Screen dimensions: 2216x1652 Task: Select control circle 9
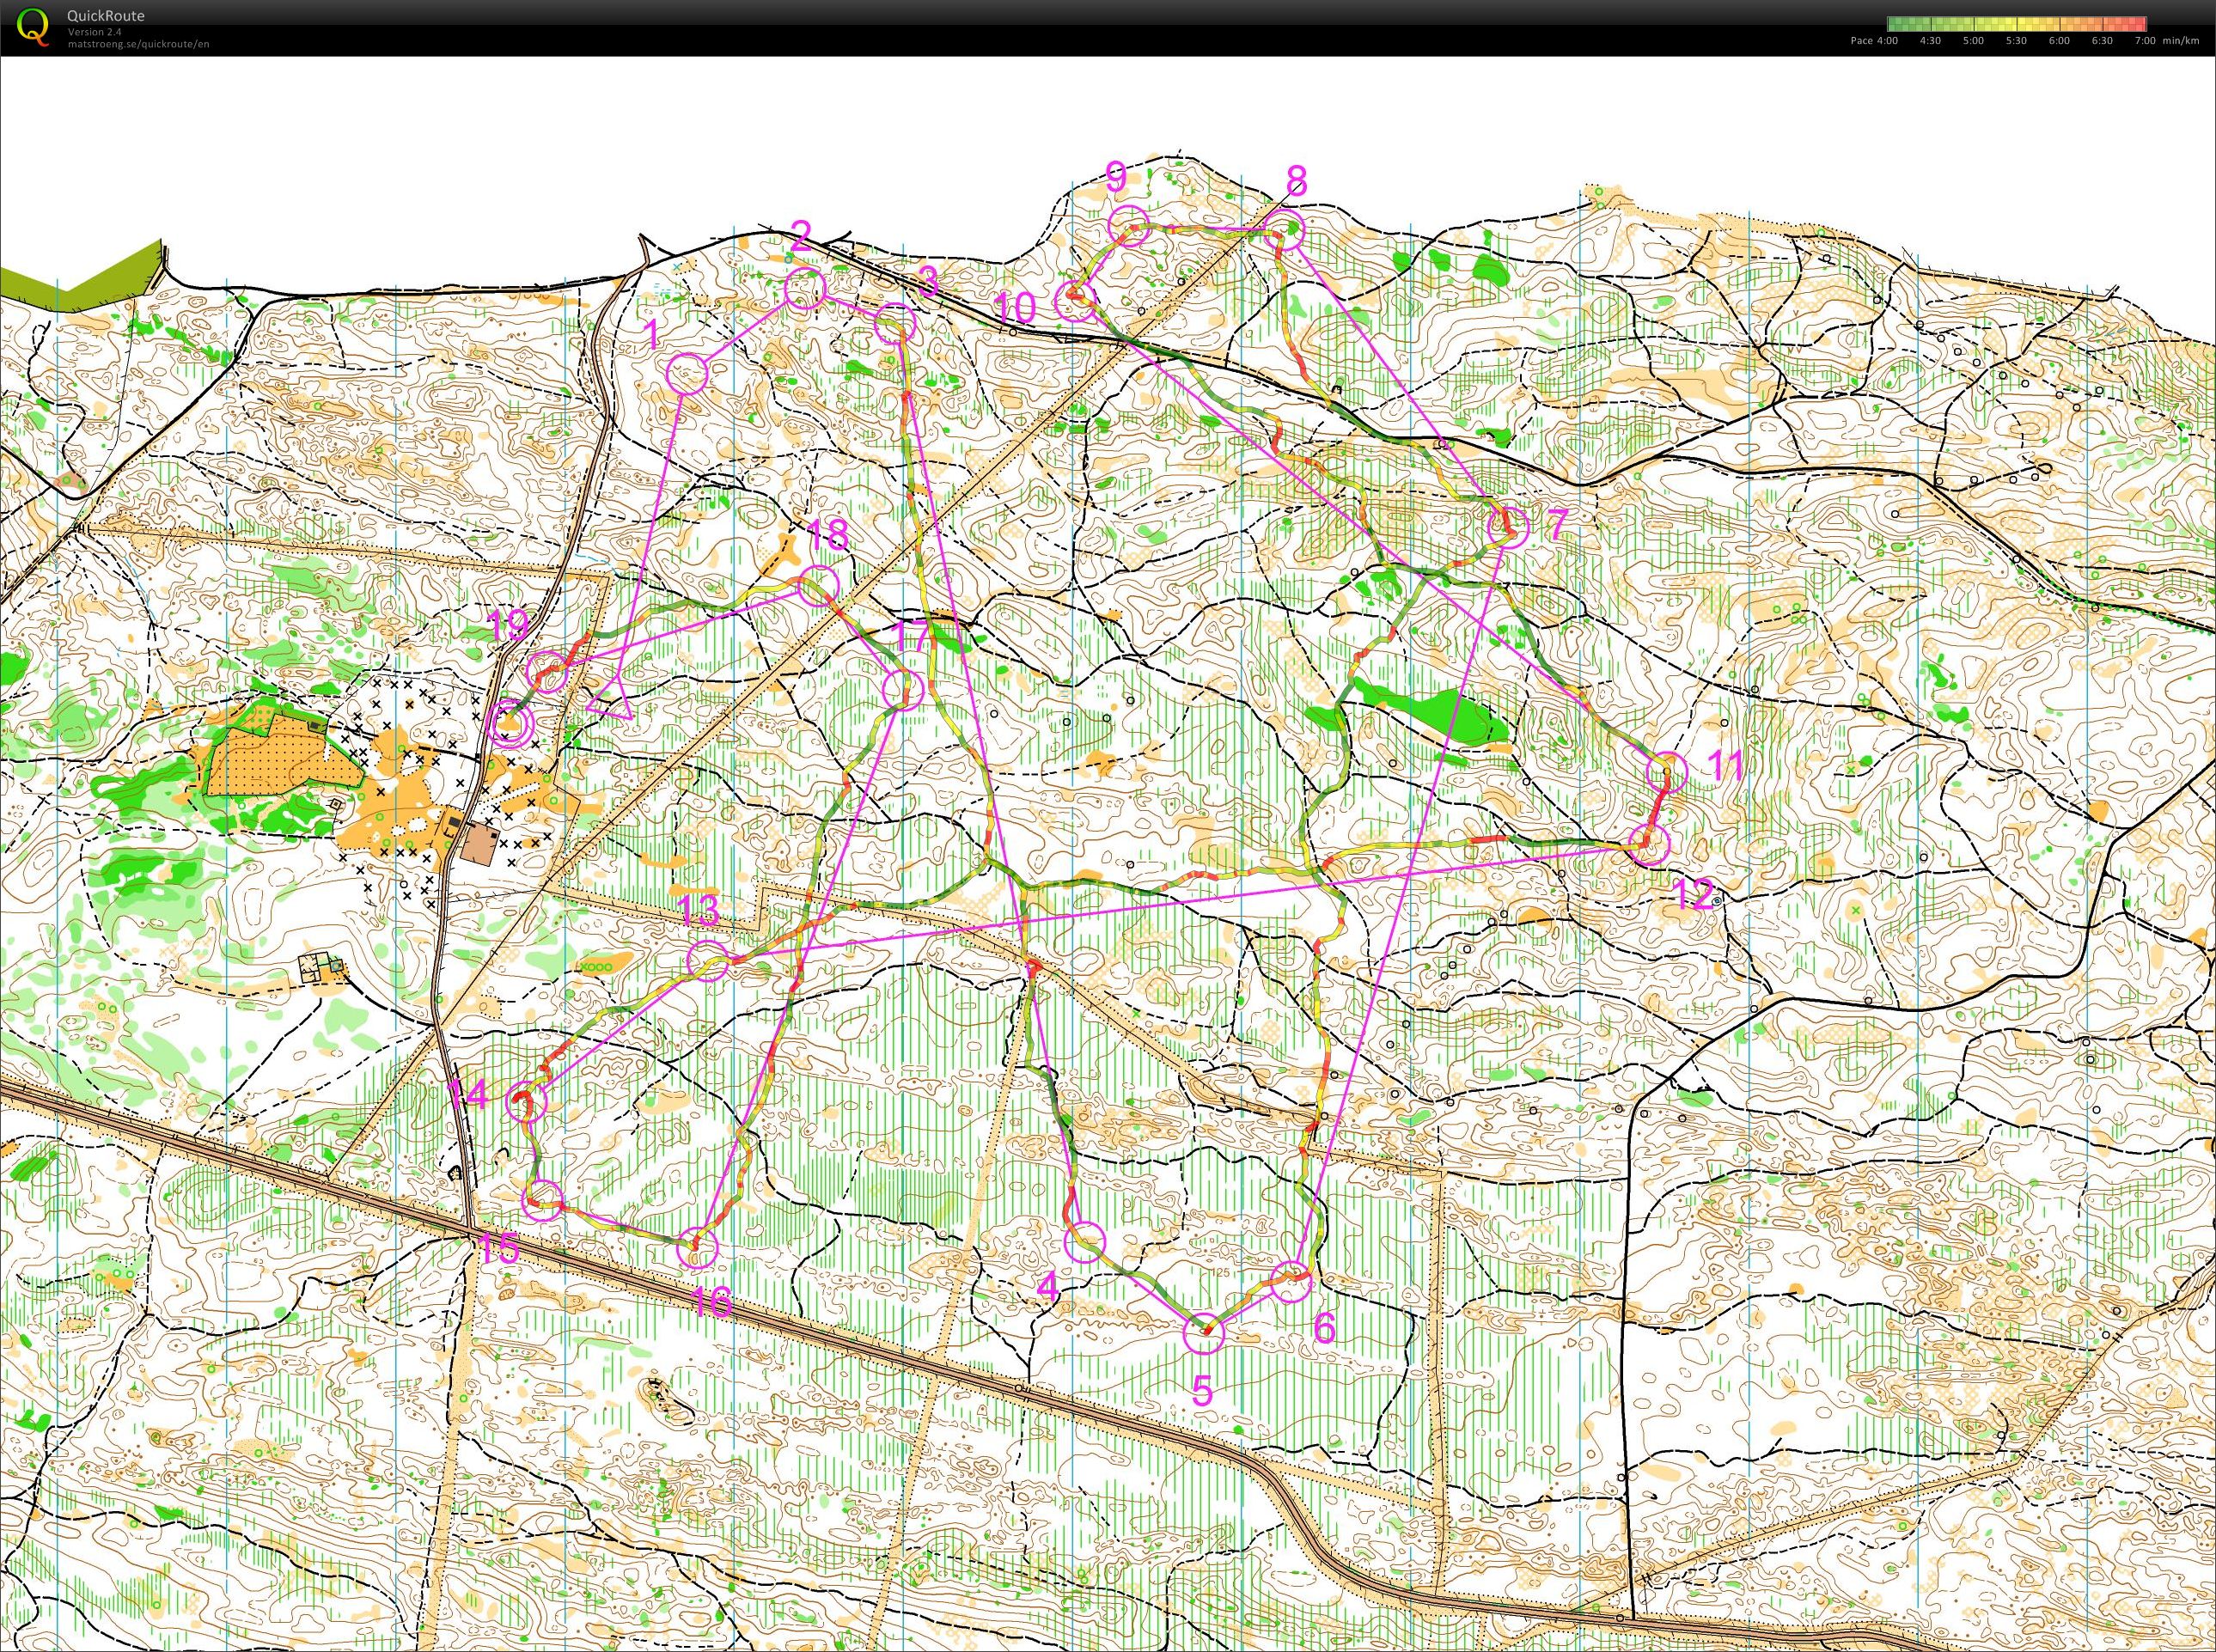(x=1129, y=225)
